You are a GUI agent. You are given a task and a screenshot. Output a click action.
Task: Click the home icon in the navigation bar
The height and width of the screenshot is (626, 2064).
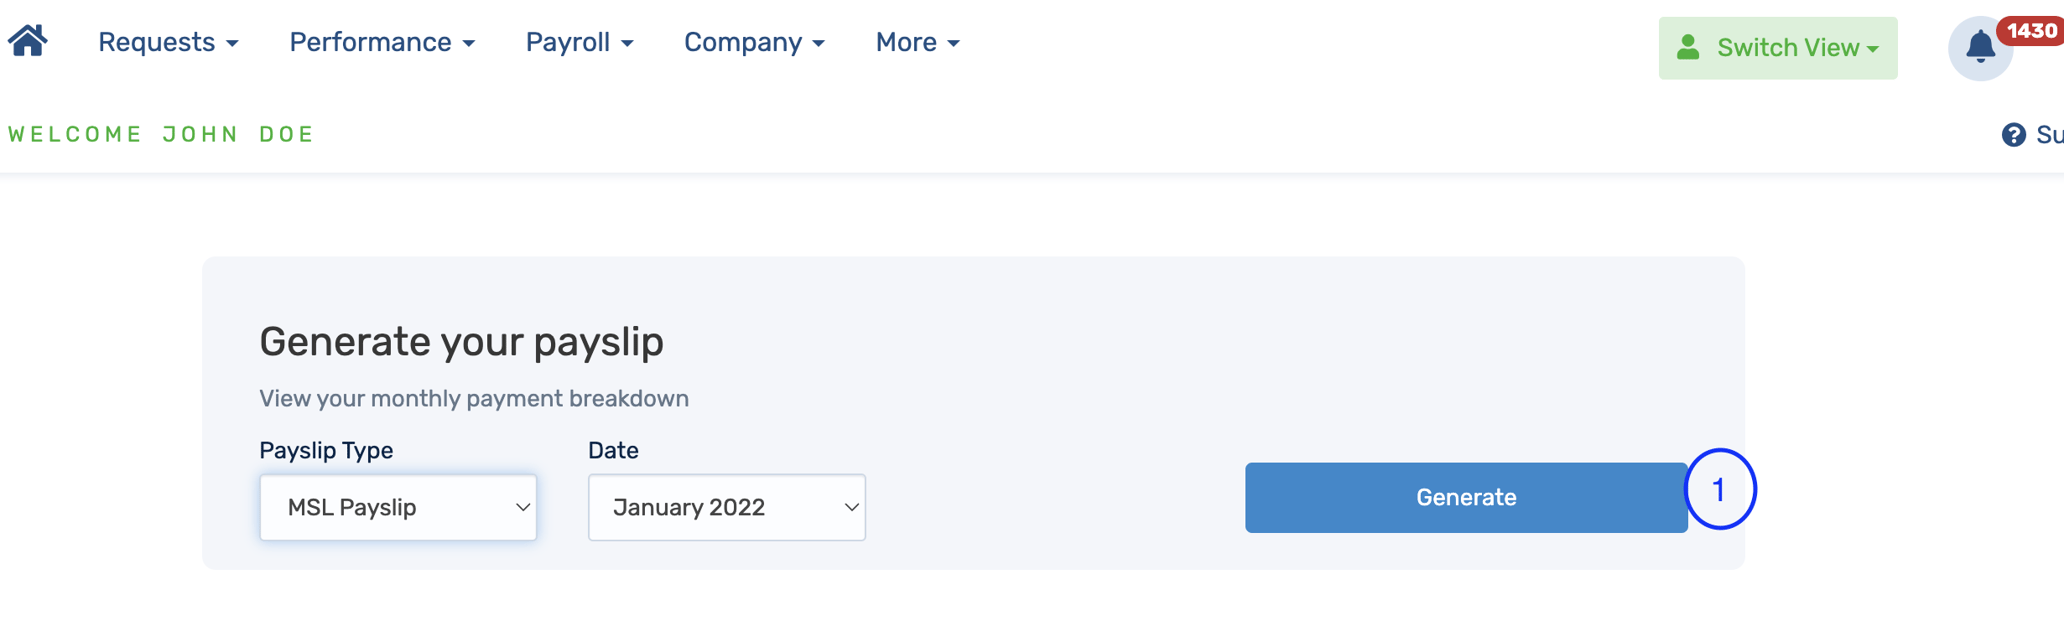click(27, 40)
